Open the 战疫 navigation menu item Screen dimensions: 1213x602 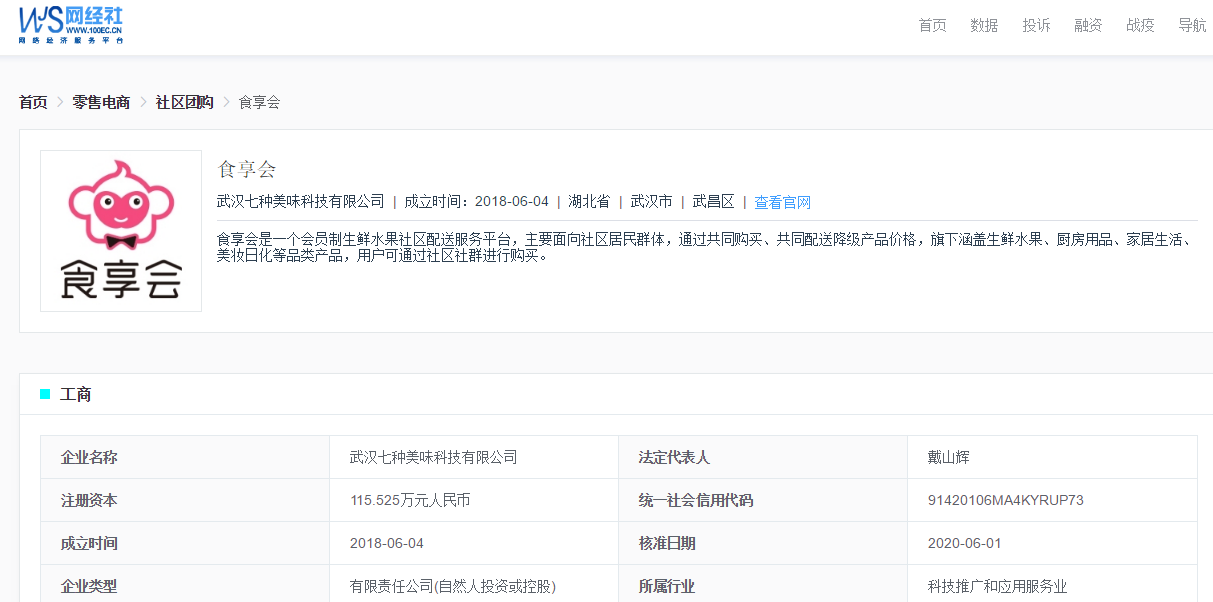pos(1140,25)
